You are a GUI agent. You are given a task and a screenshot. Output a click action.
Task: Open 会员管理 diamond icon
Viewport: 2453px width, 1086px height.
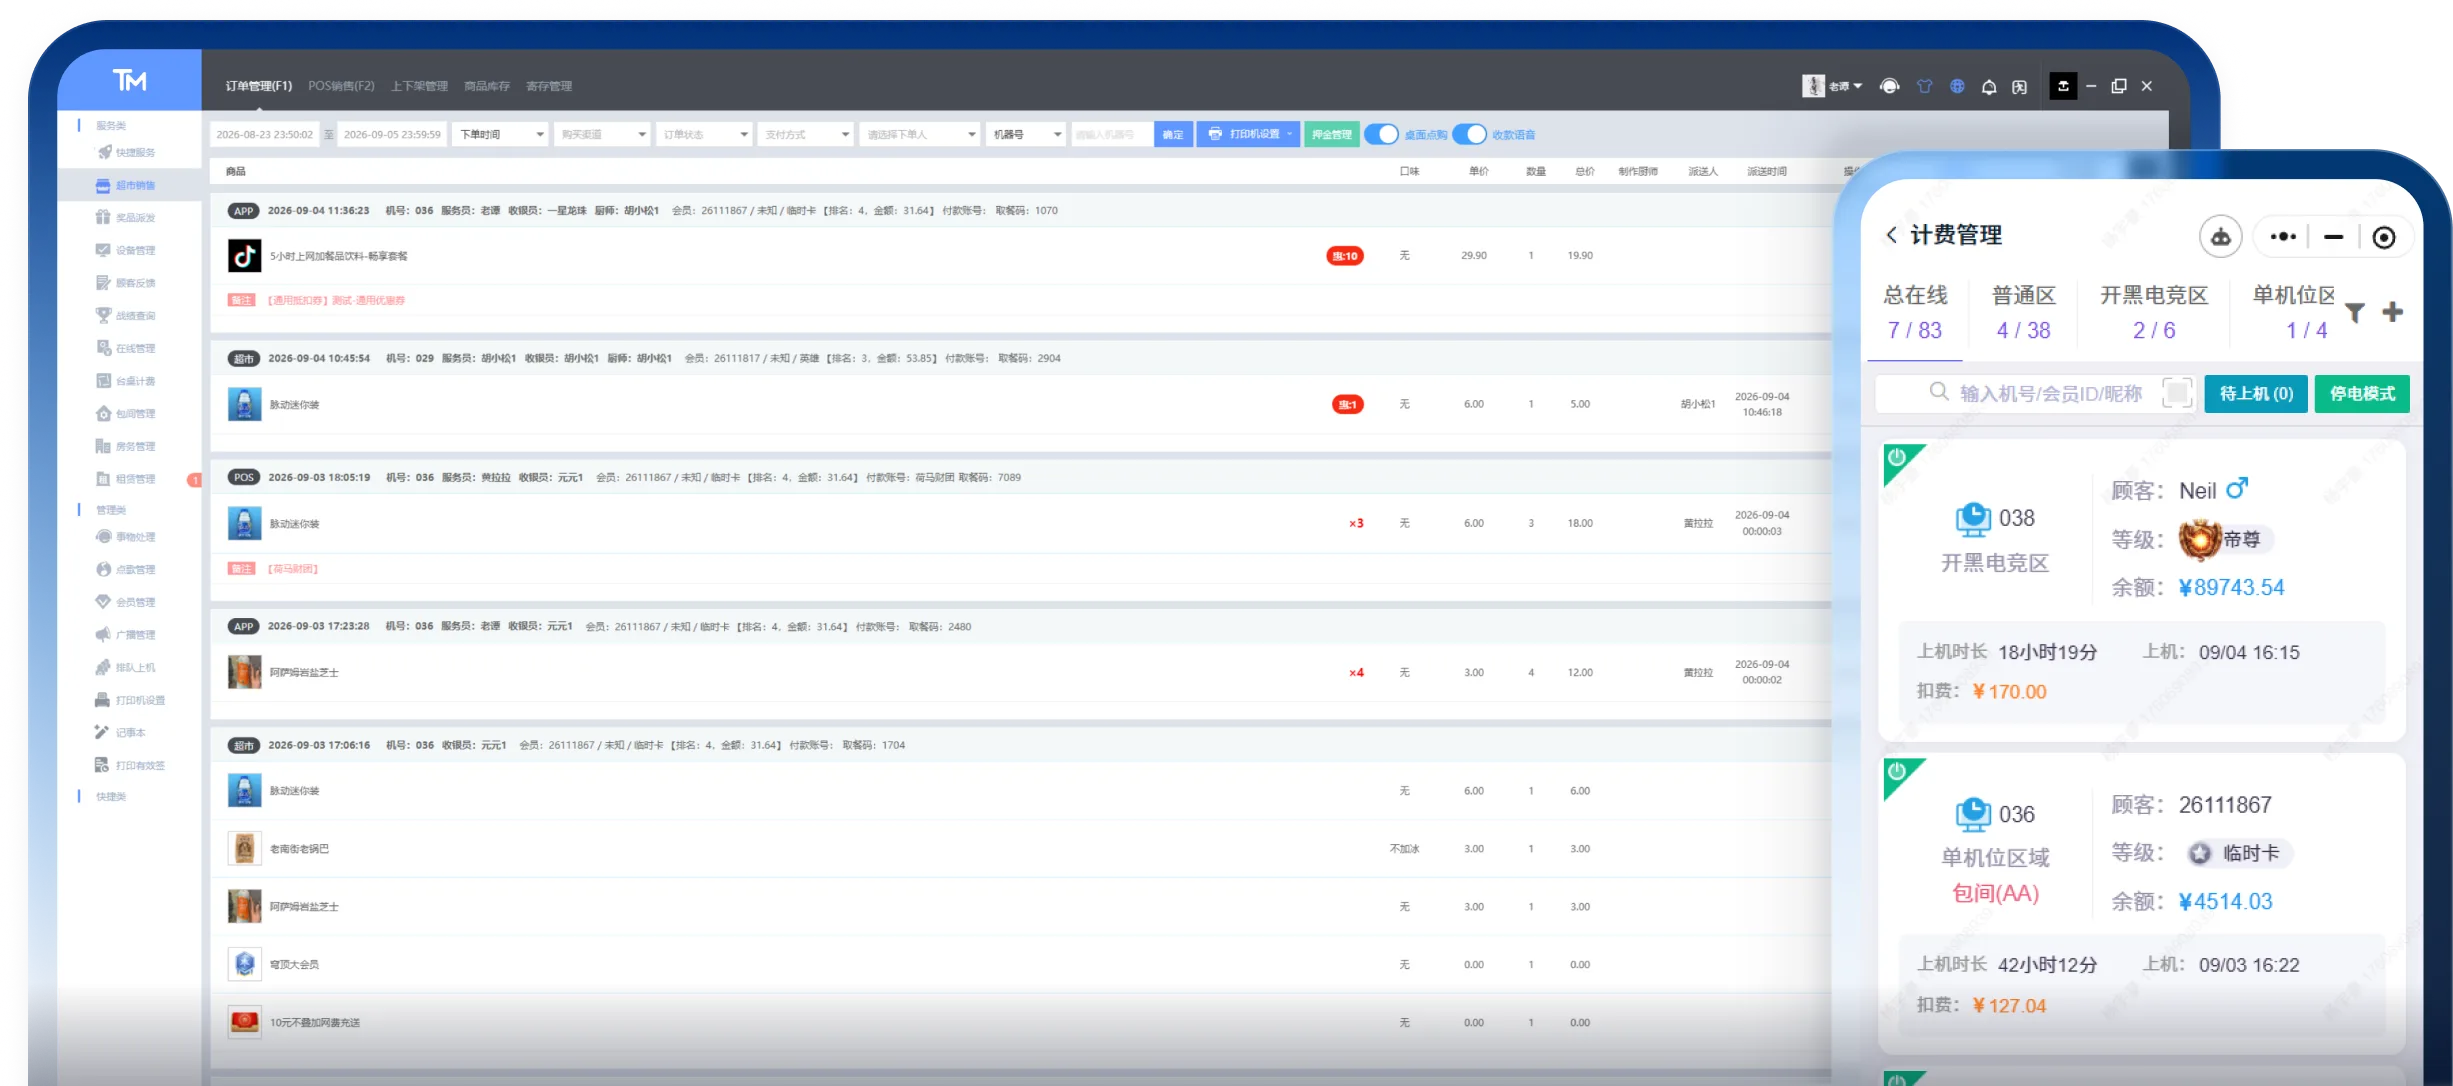coord(103,601)
